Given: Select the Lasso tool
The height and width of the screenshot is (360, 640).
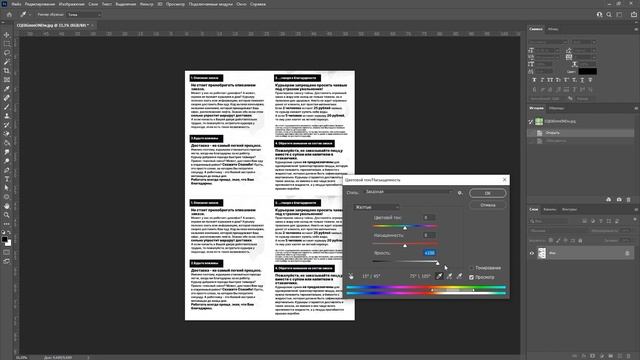Looking at the screenshot, I should point(7,53).
